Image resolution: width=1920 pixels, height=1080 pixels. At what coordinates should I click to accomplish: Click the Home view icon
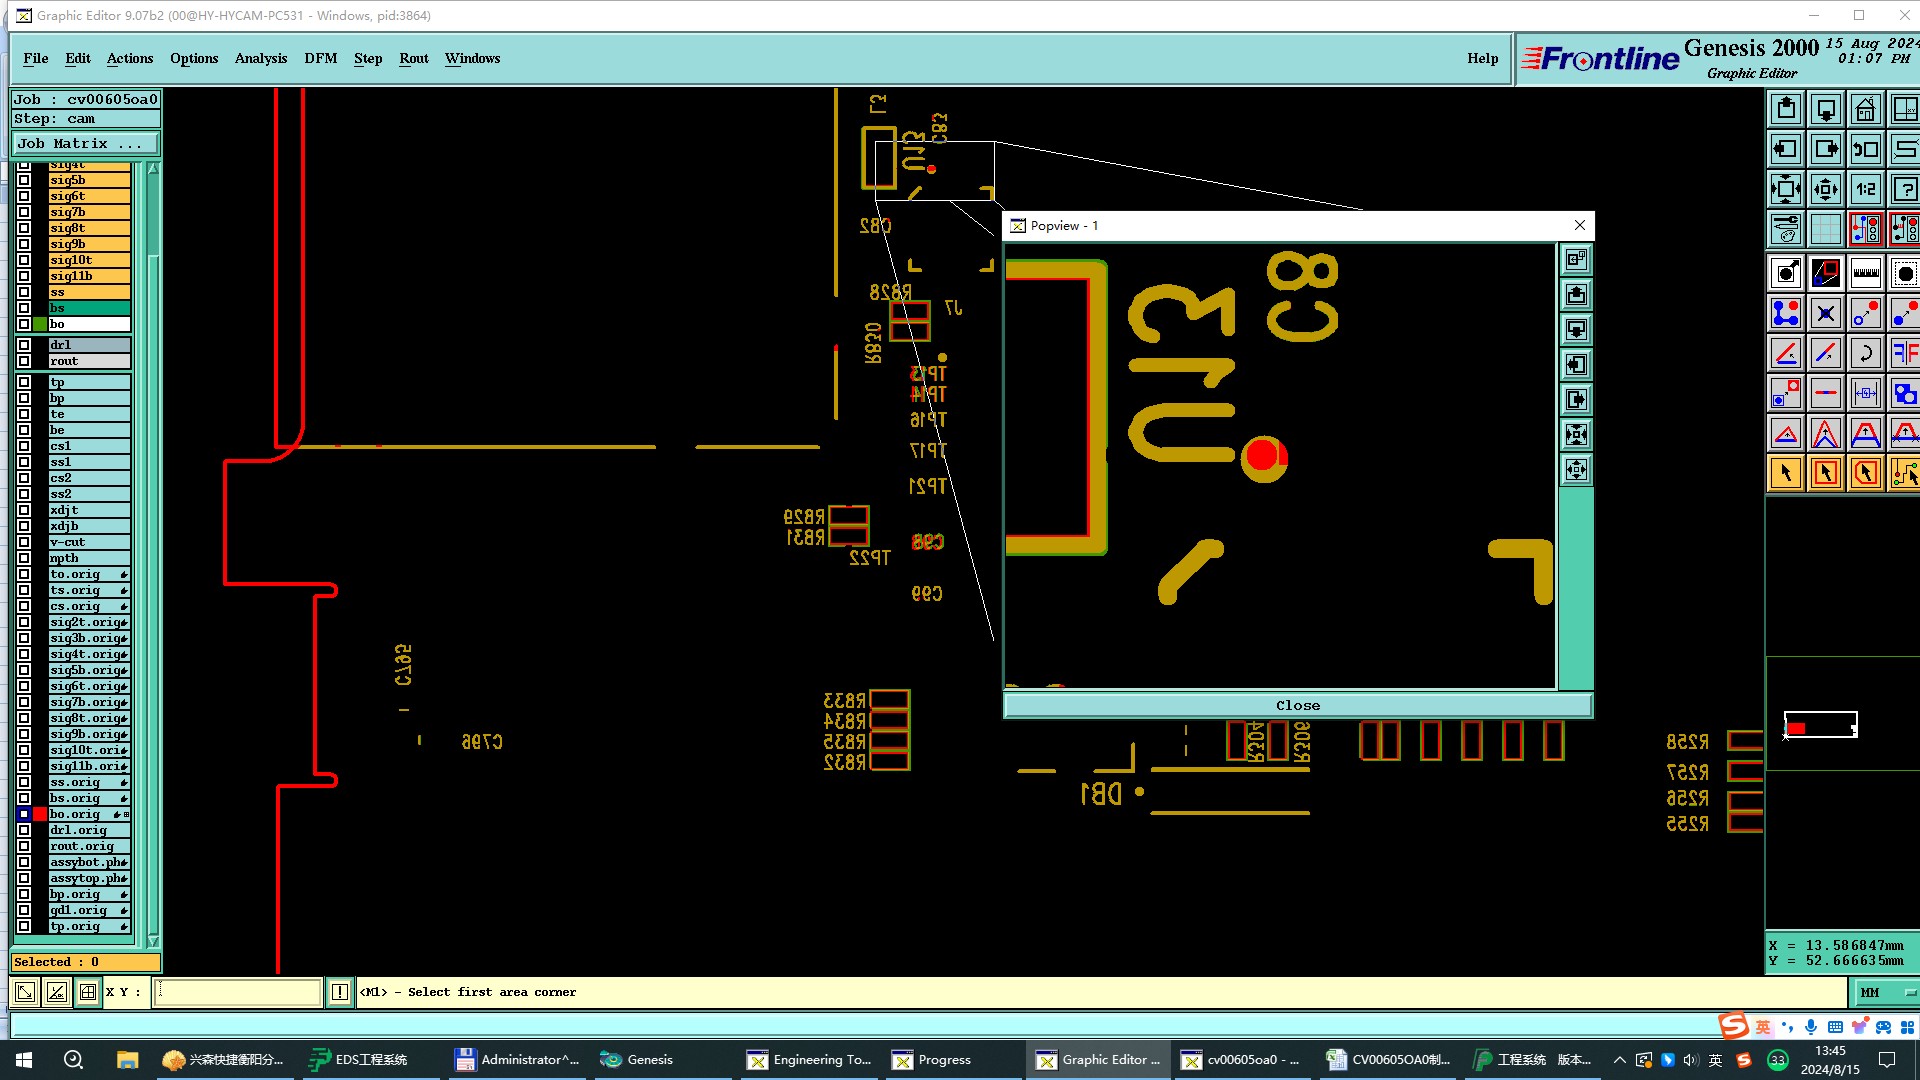click(x=1865, y=109)
